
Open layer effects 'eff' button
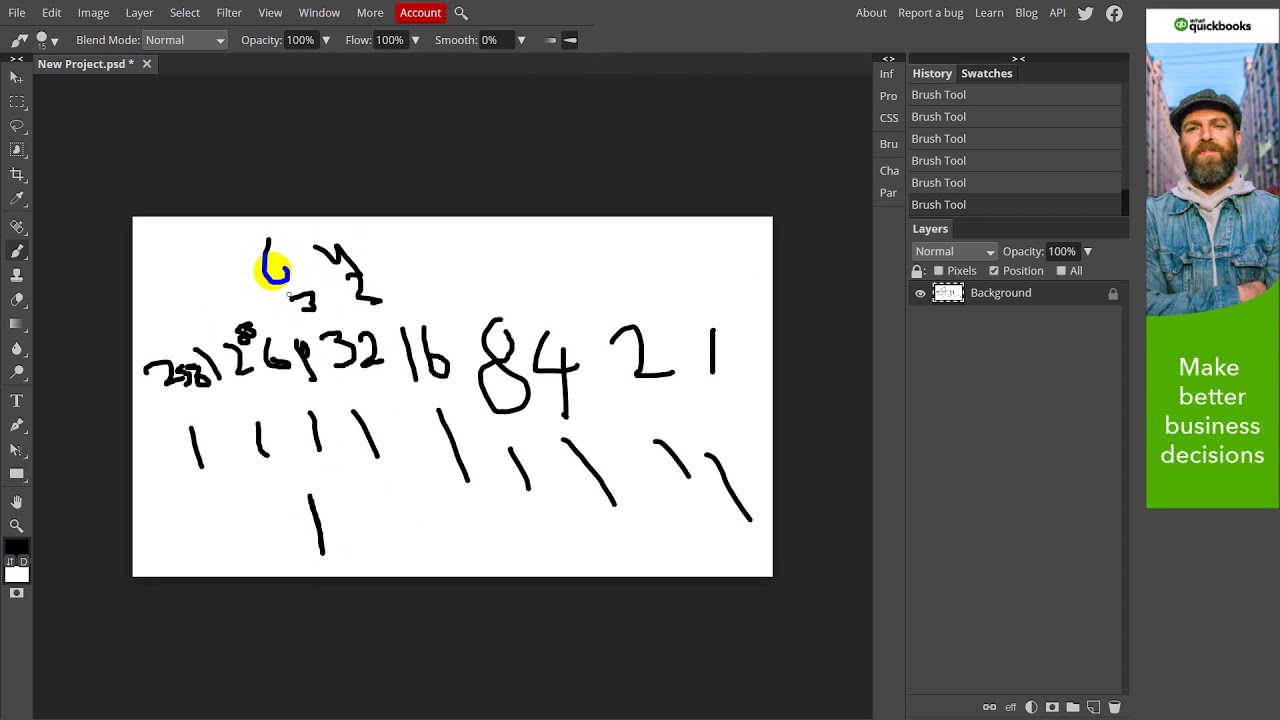[1011, 707]
